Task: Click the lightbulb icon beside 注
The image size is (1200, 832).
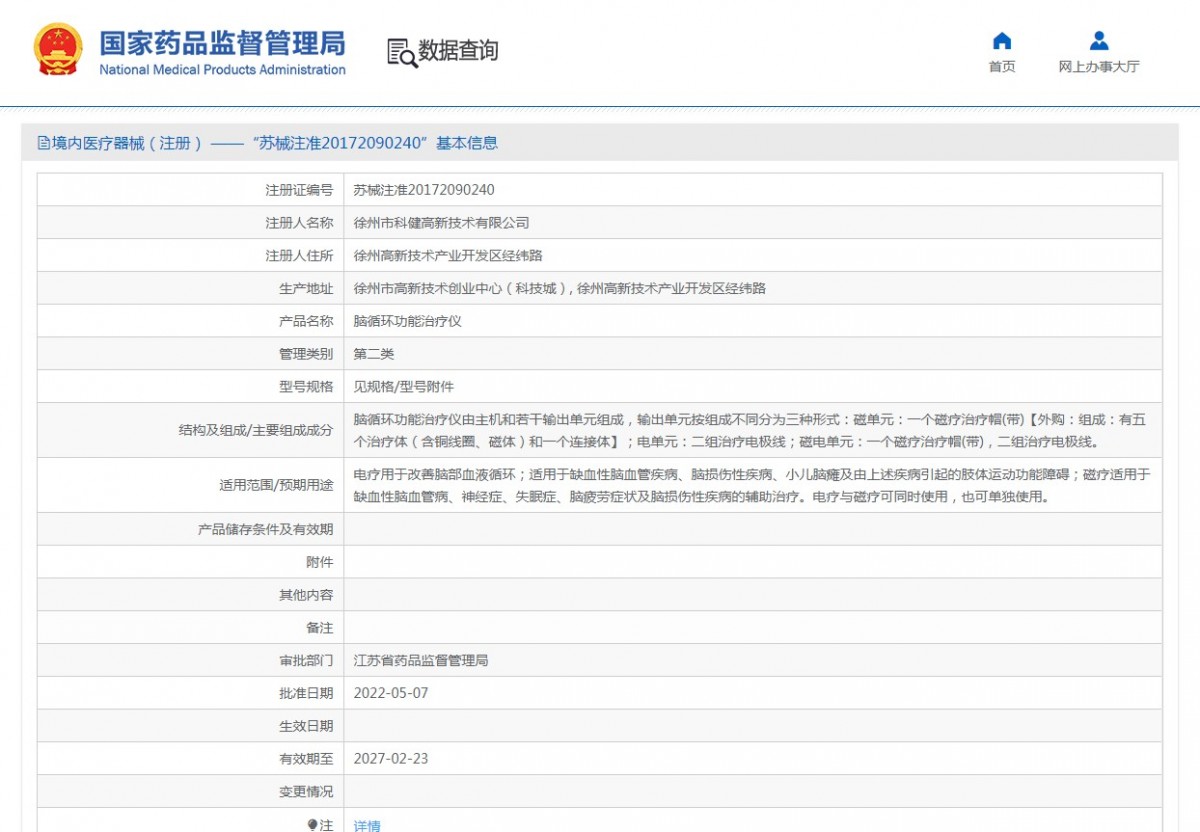Action: tap(313, 825)
